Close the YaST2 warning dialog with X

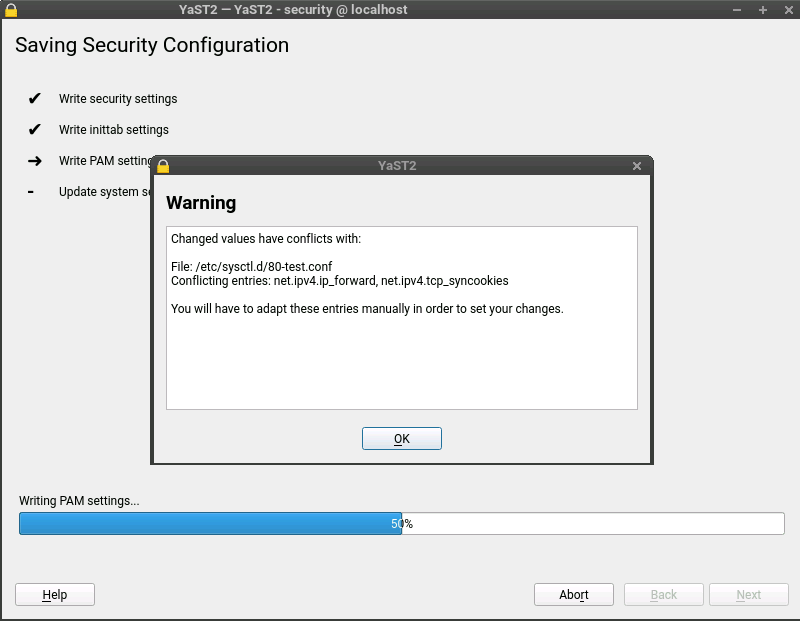point(638,166)
